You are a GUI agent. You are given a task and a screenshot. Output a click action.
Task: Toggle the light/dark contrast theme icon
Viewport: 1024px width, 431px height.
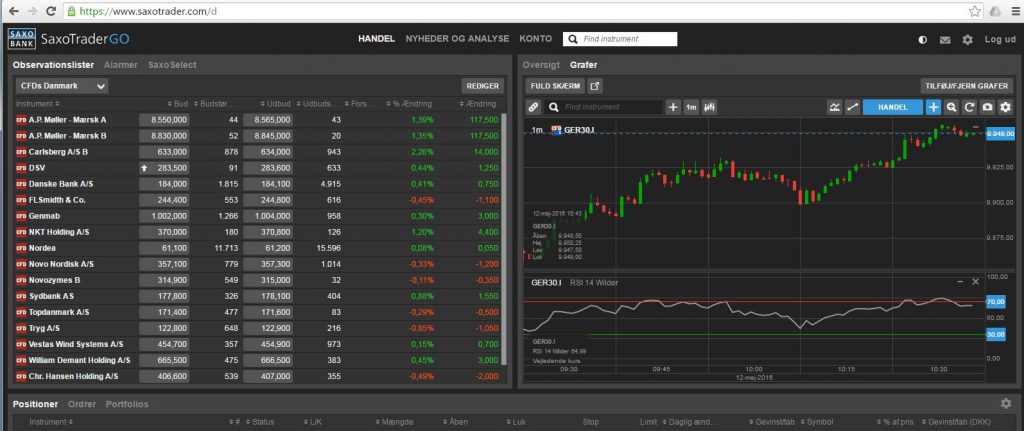pos(923,40)
